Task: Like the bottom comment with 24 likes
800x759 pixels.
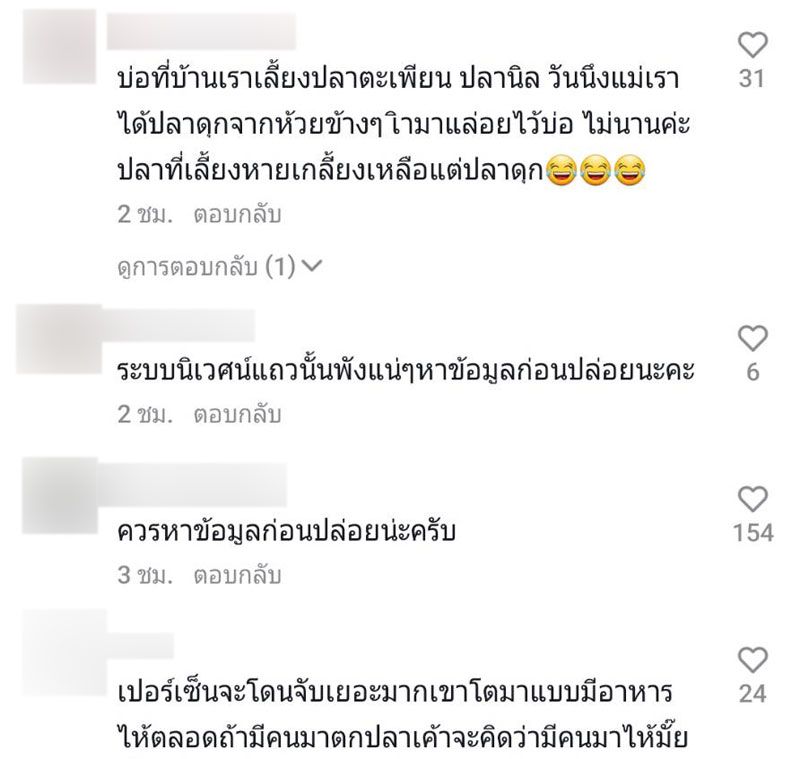Action: coord(753,660)
